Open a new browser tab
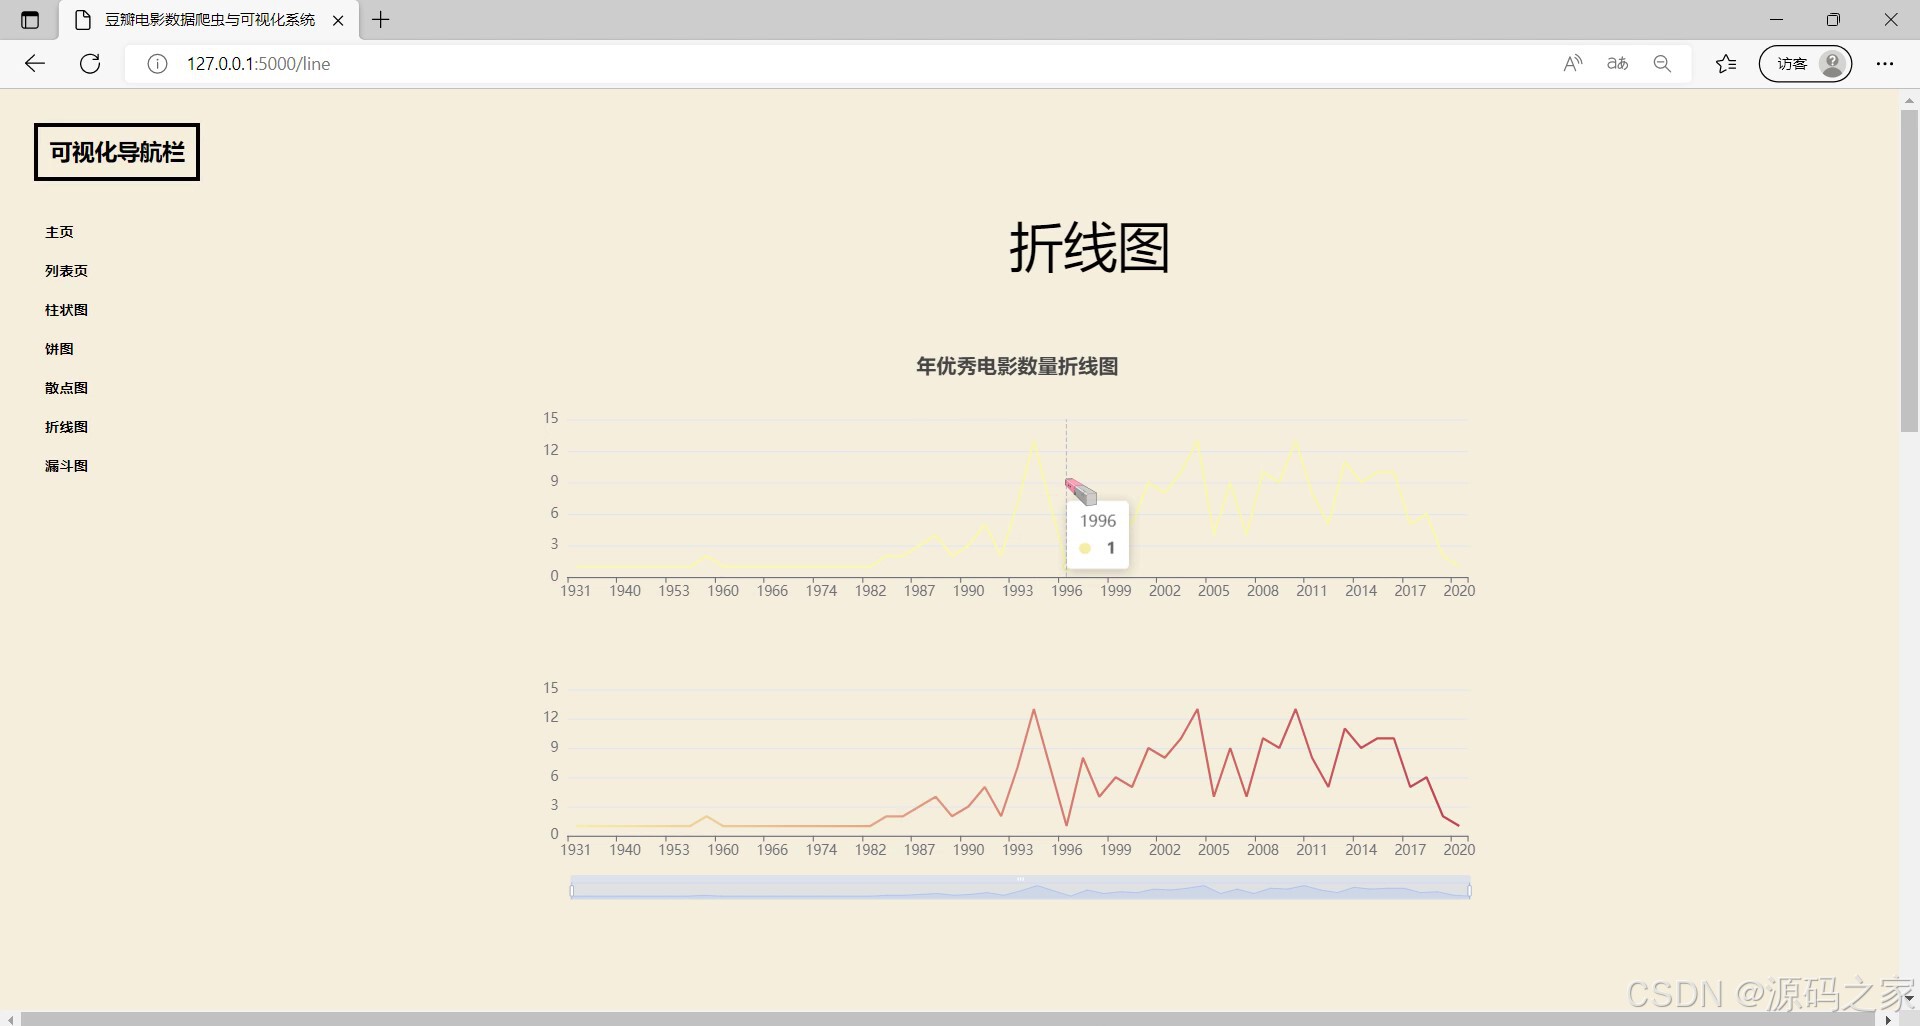1920x1026 pixels. (x=380, y=19)
